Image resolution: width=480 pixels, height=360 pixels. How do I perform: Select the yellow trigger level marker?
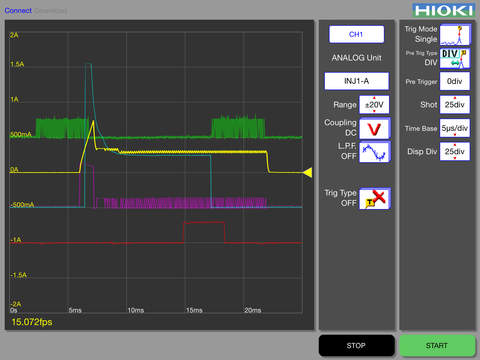tap(307, 172)
